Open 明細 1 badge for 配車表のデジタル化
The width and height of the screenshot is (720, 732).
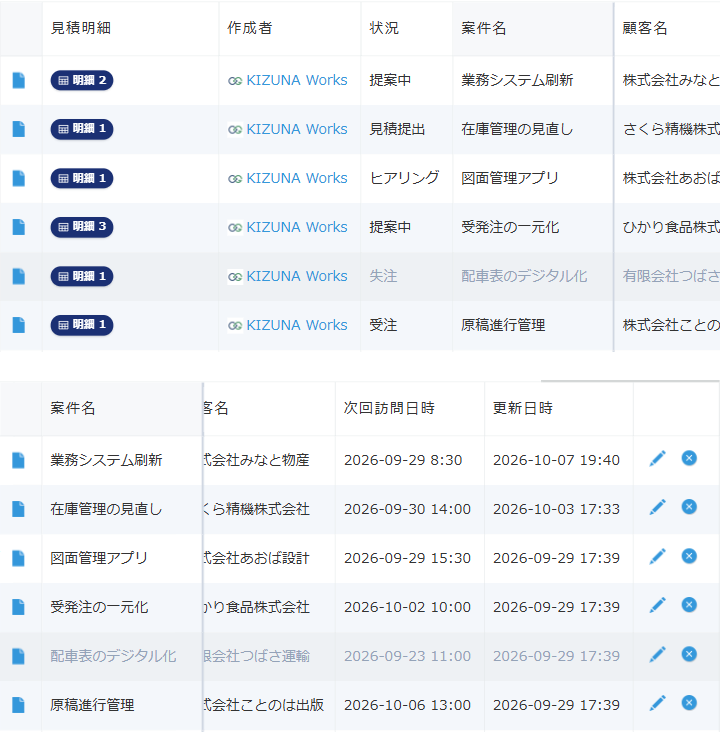coord(82,276)
